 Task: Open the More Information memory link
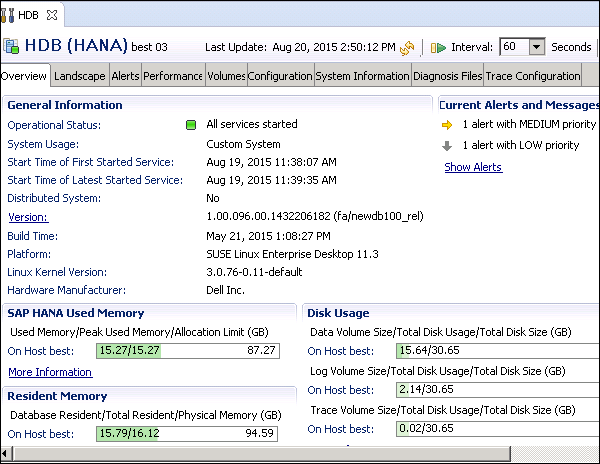pyautogui.click(x=50, y=372)
